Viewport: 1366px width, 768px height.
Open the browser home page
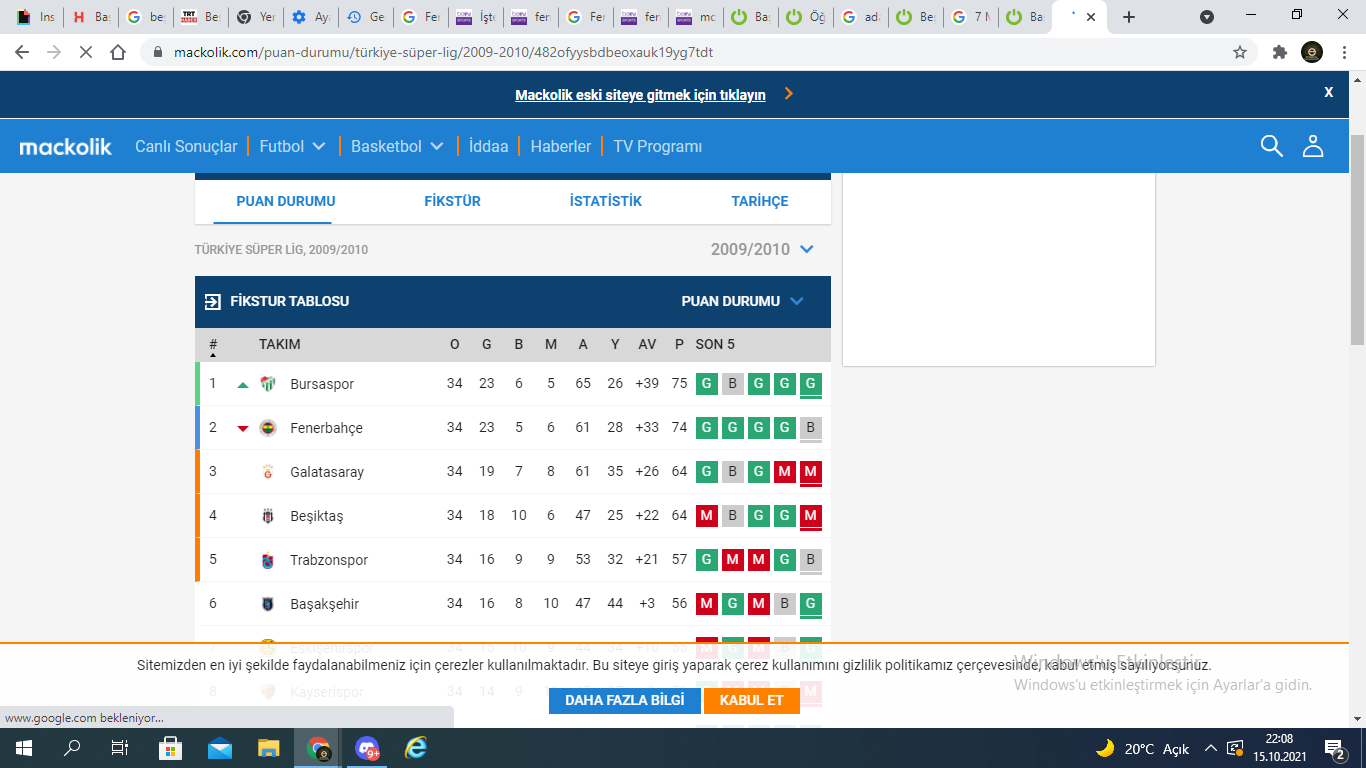[x=118, y=52]
